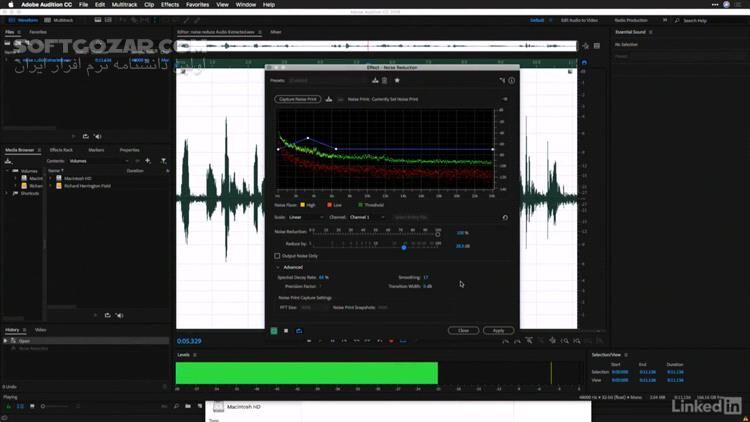Expand the Shortcuts tree node
This screenshot has height=422, width=750.
pyautogui.click(x=7, y=193)
